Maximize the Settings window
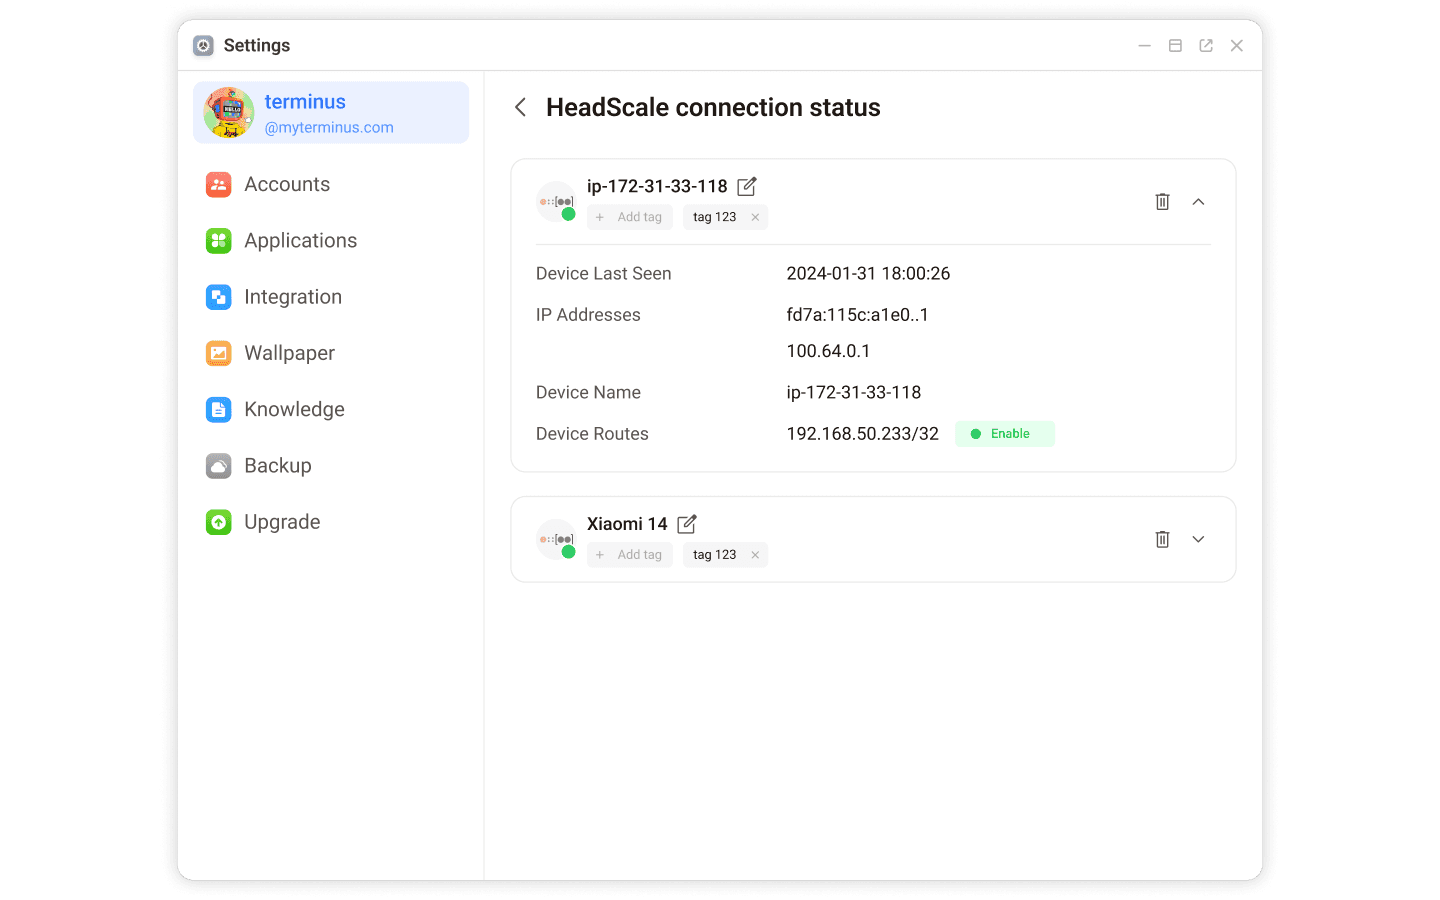 (1175, 46)
